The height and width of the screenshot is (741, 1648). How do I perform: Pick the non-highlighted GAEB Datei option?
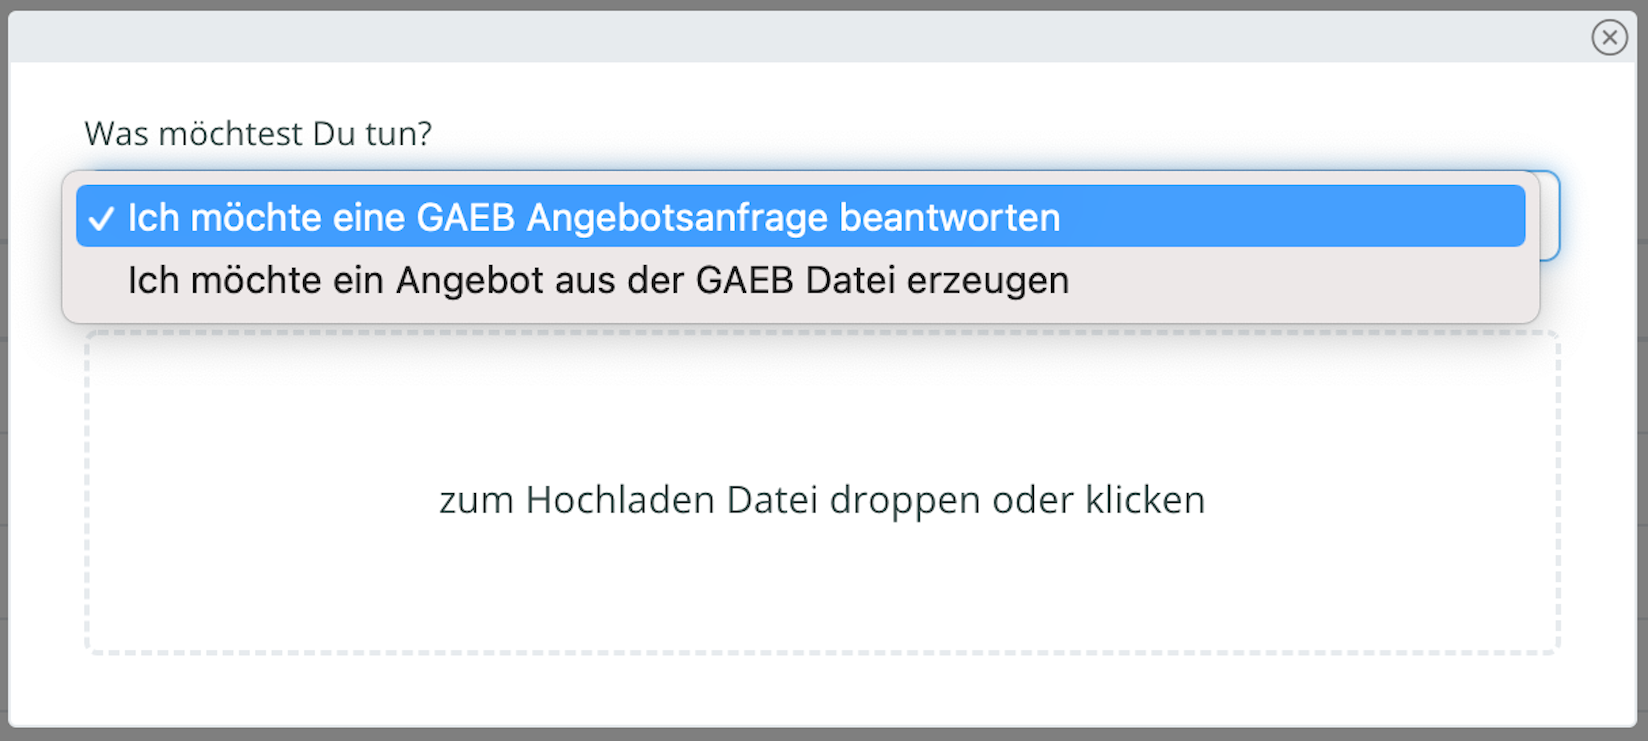tap(800, 280)
